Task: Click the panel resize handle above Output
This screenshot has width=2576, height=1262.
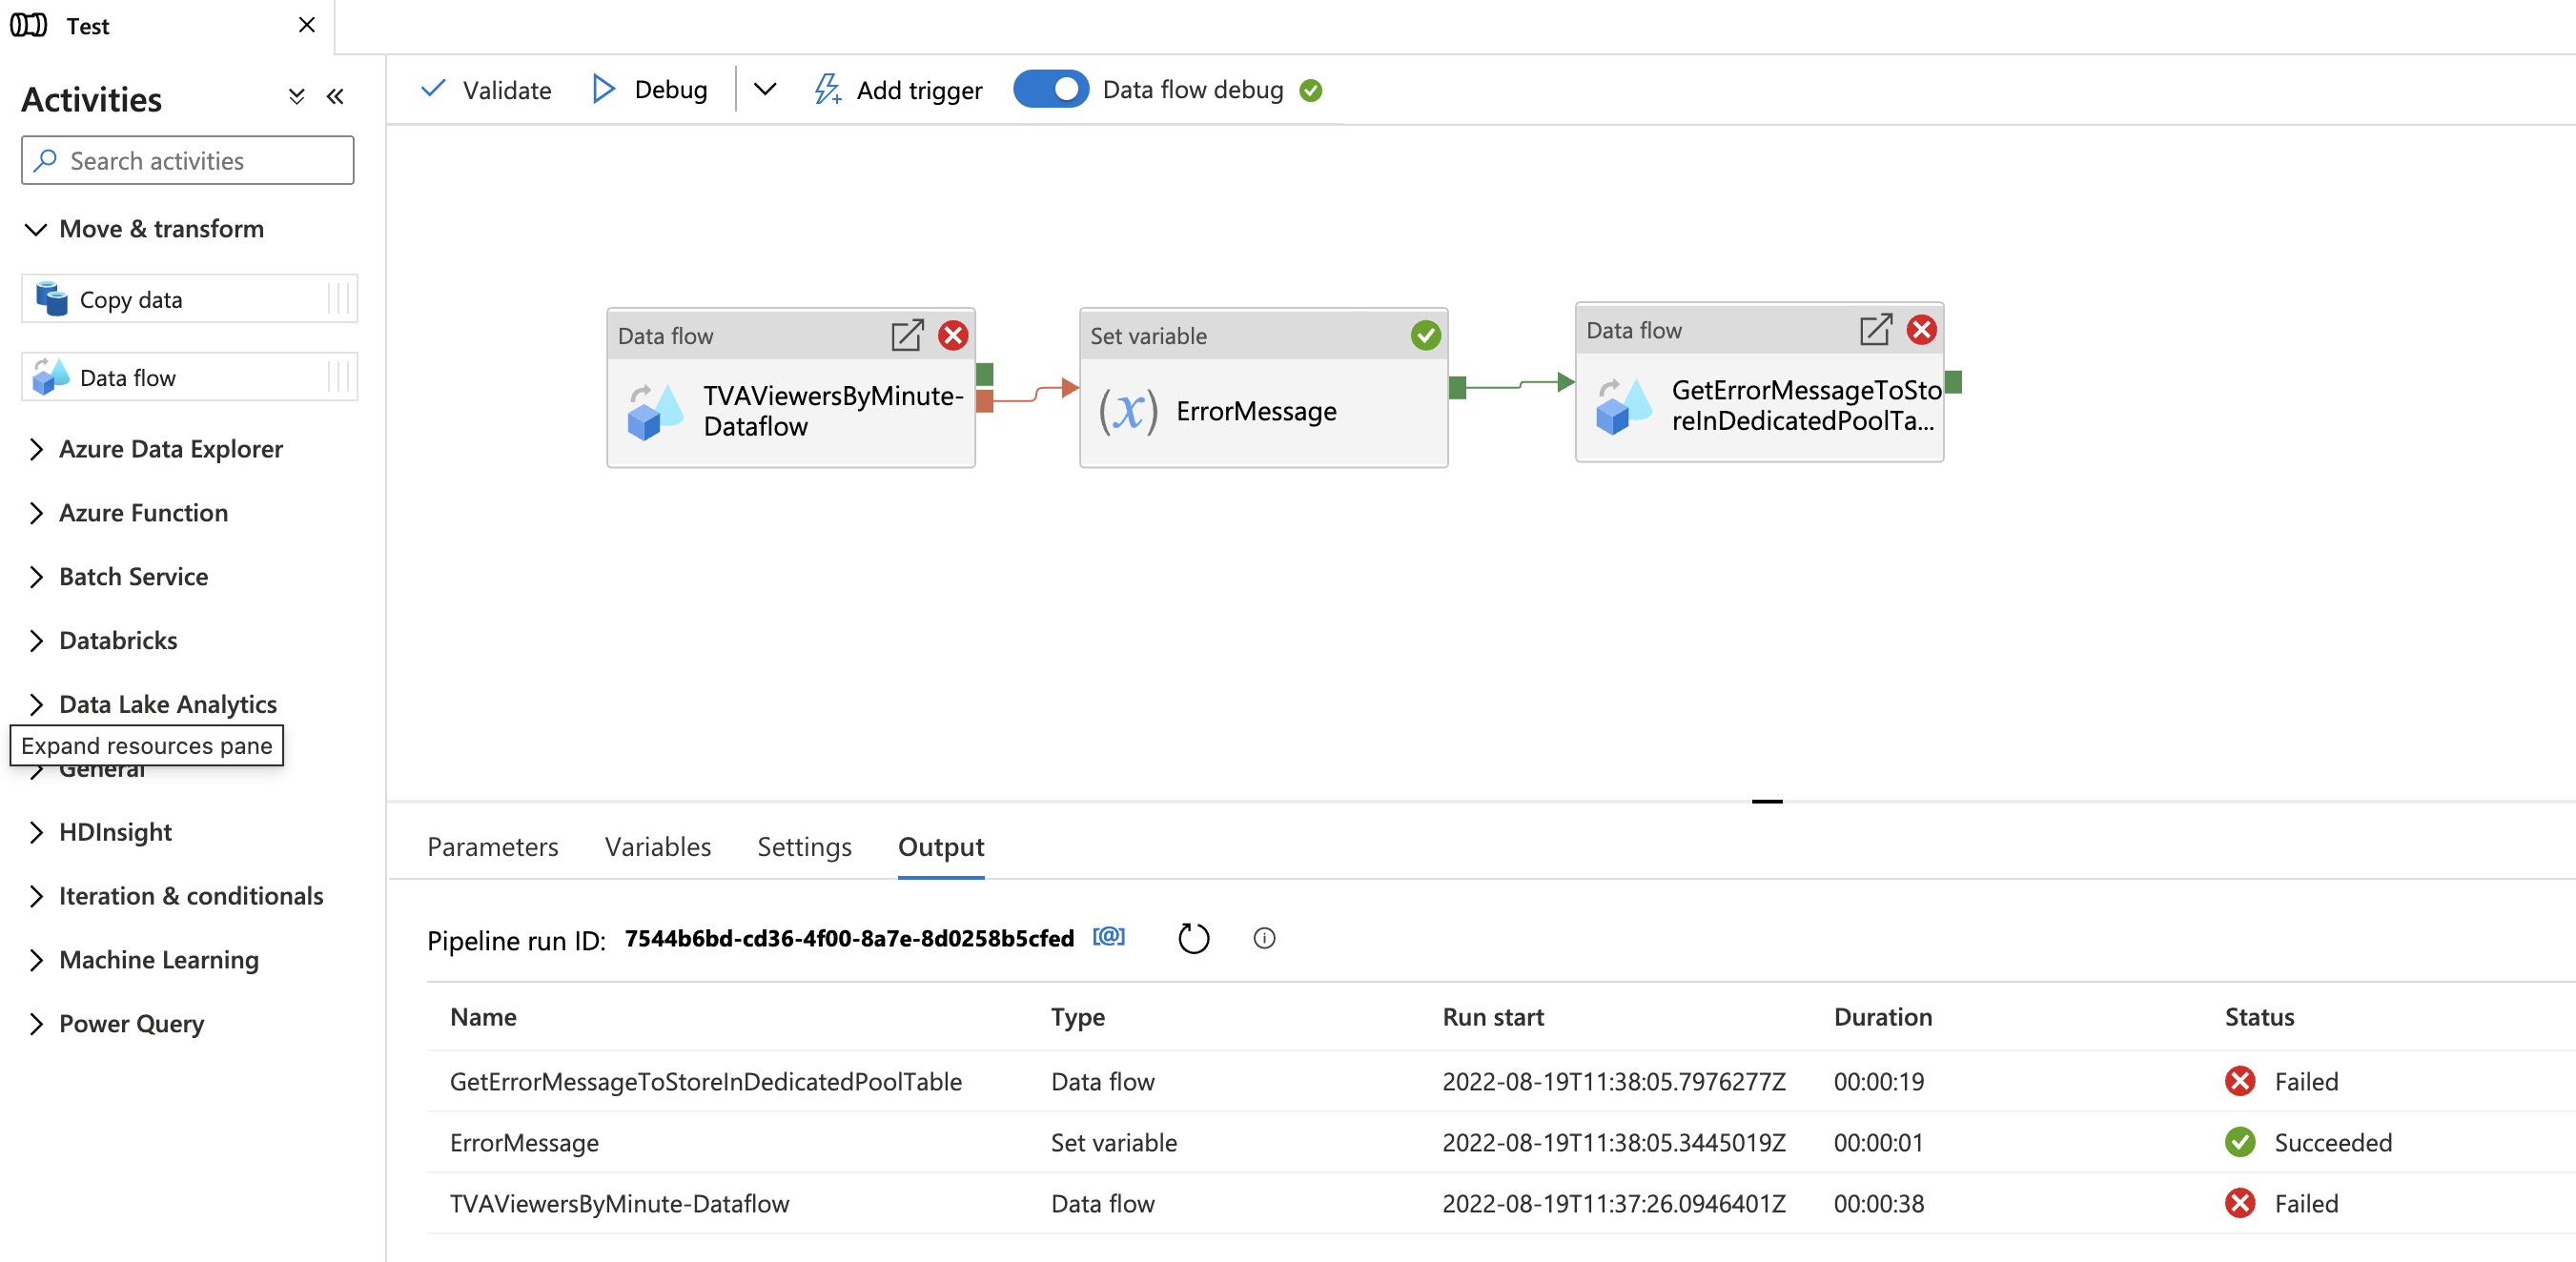Action: (1767, 801)
